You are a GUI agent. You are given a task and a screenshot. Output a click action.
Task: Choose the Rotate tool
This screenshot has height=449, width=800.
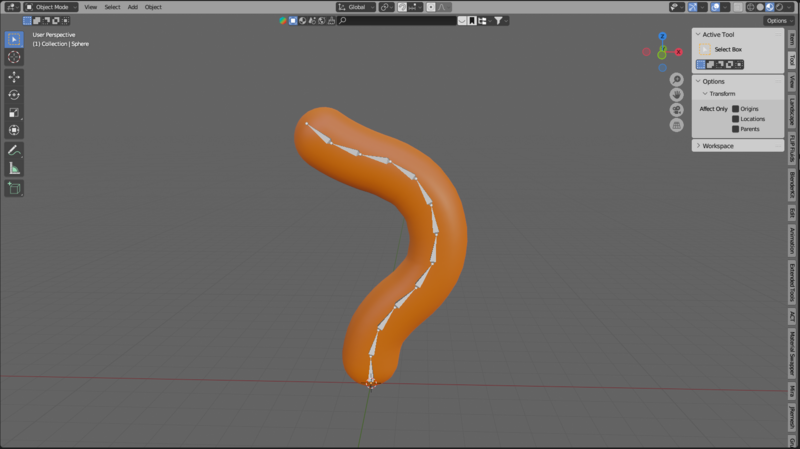(14, 95)
